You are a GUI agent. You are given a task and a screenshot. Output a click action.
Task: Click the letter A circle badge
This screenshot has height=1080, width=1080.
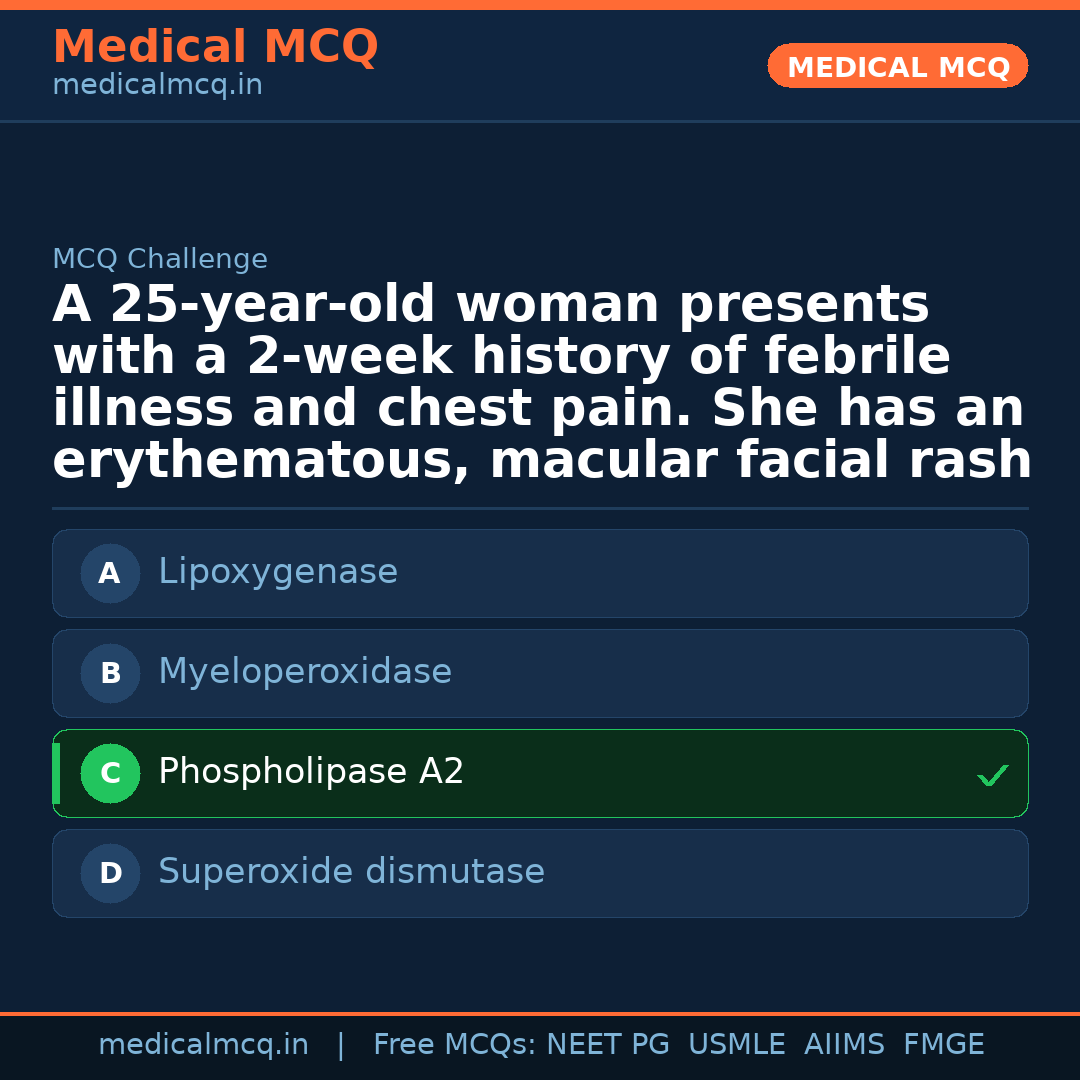[110, 573]
